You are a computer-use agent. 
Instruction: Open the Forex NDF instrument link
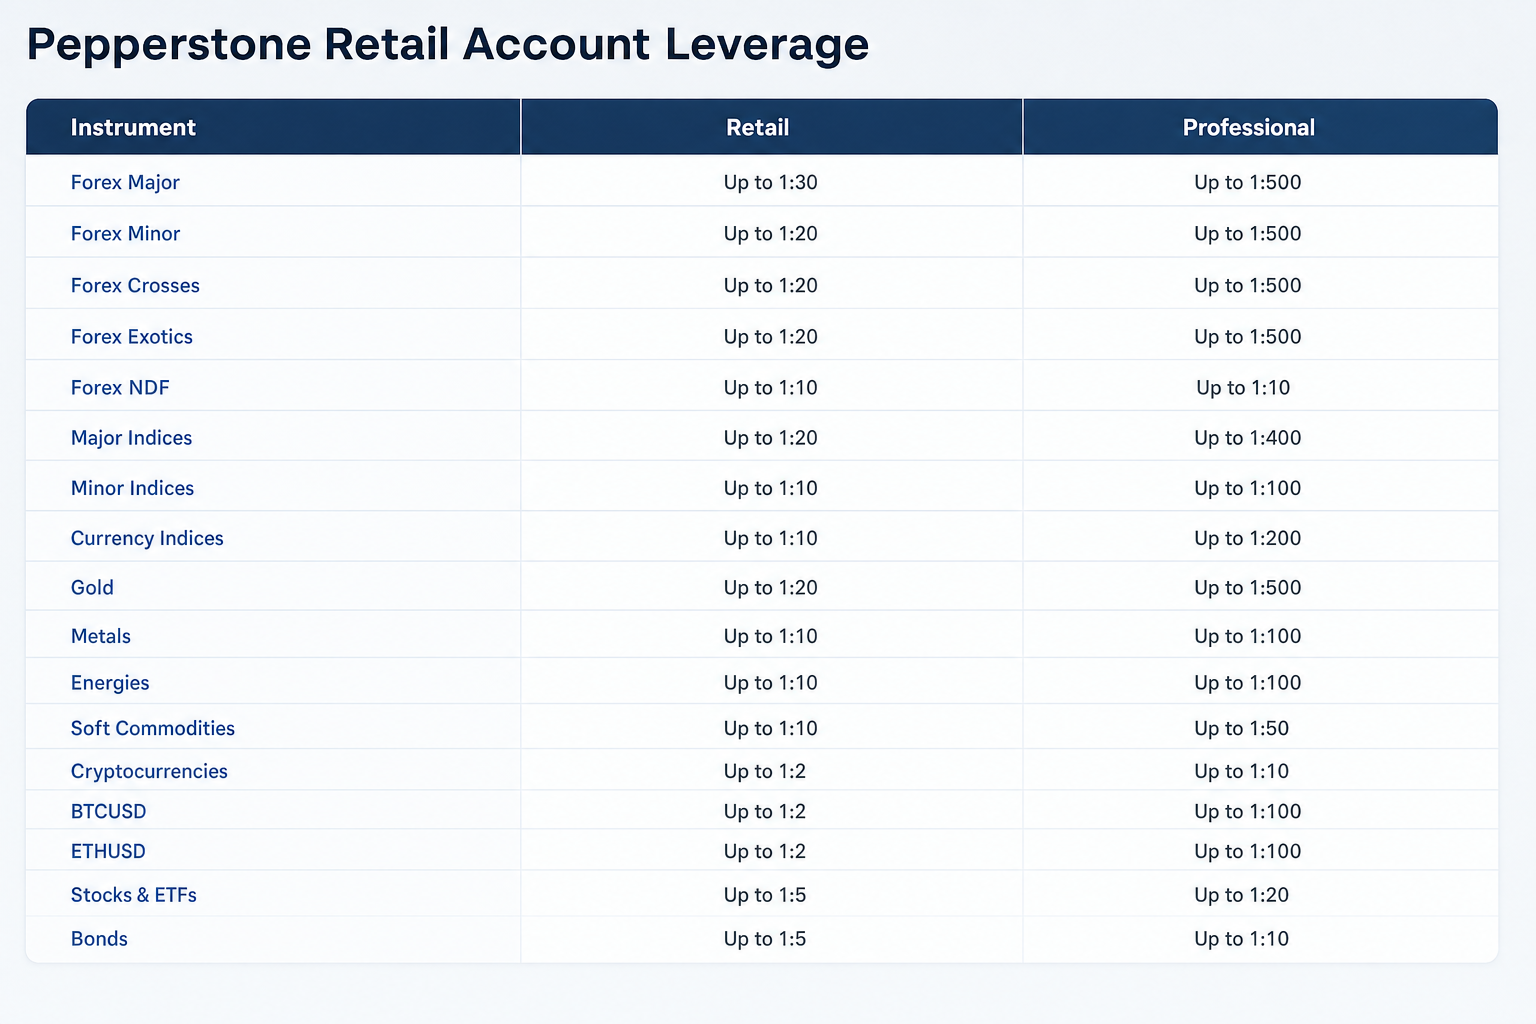(120, 387)
